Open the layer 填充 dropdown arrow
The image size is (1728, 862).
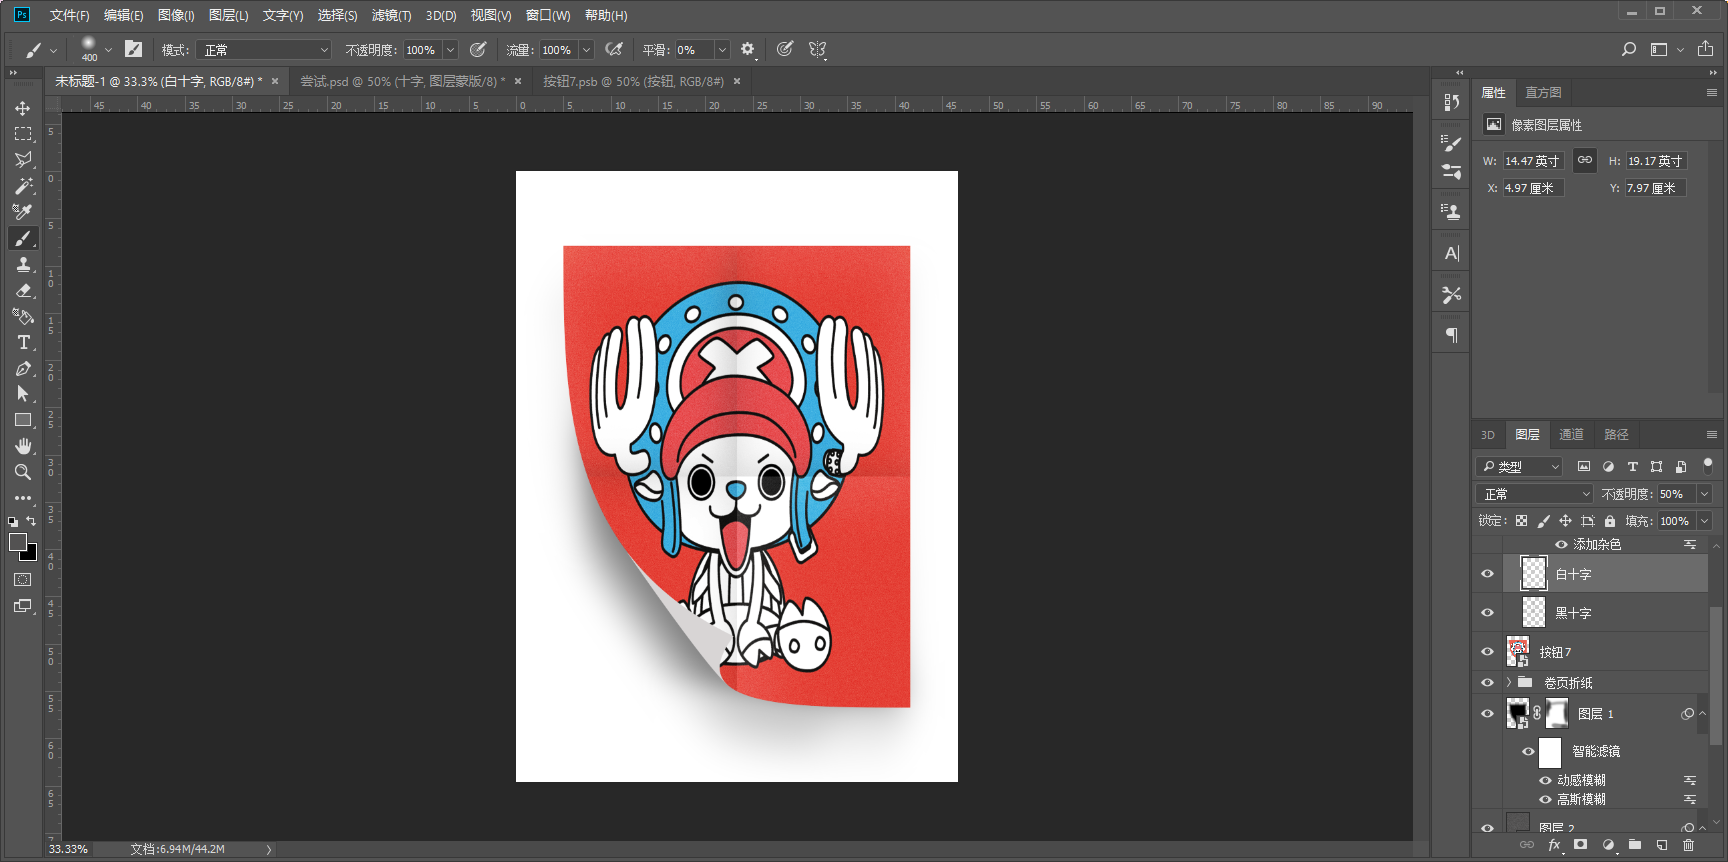1704,521
